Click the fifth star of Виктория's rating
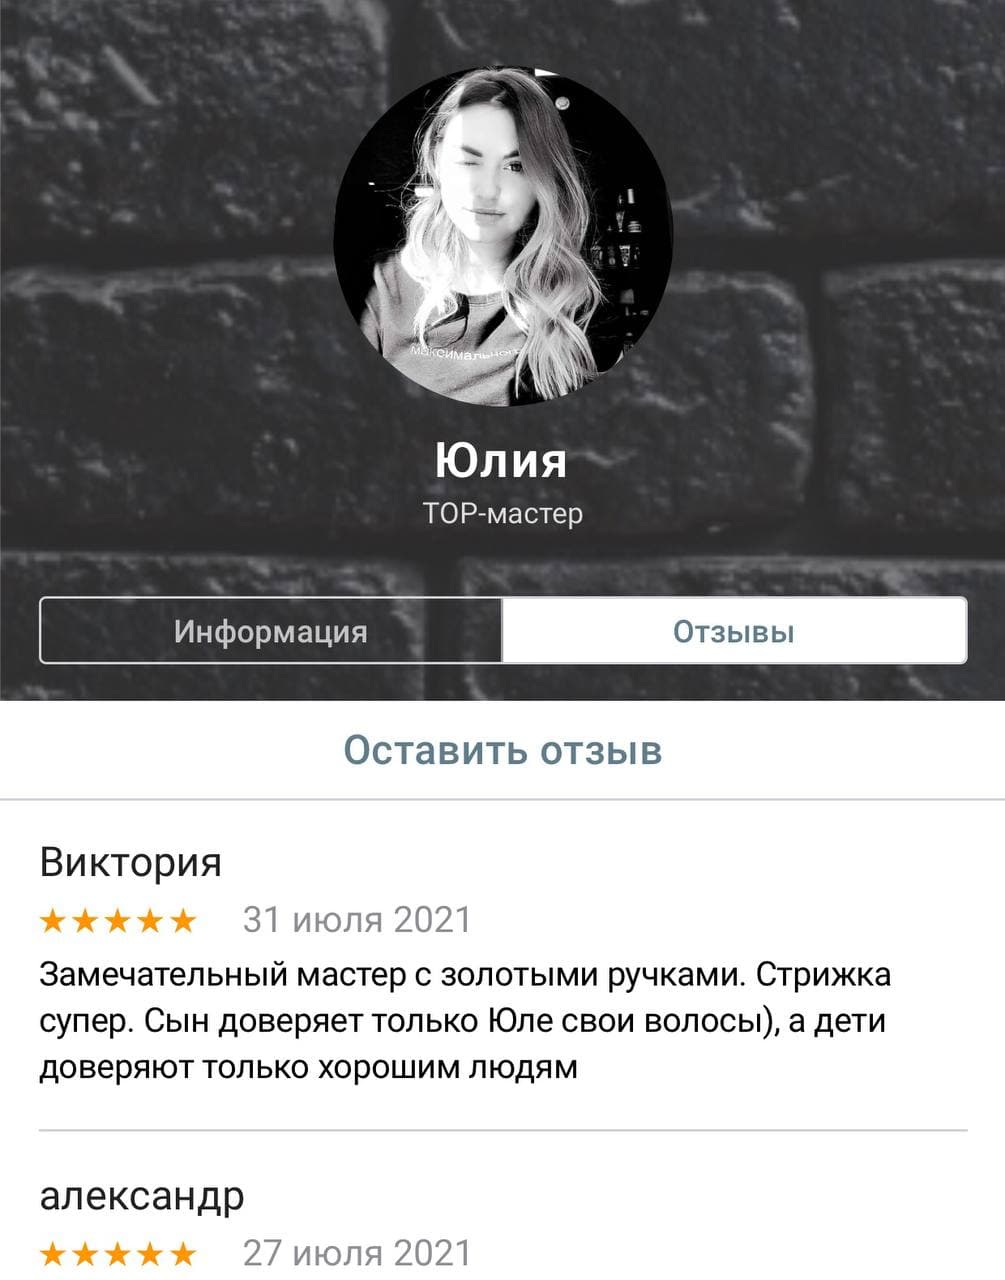The image size is (1005, 1280). tap(183, 920)
